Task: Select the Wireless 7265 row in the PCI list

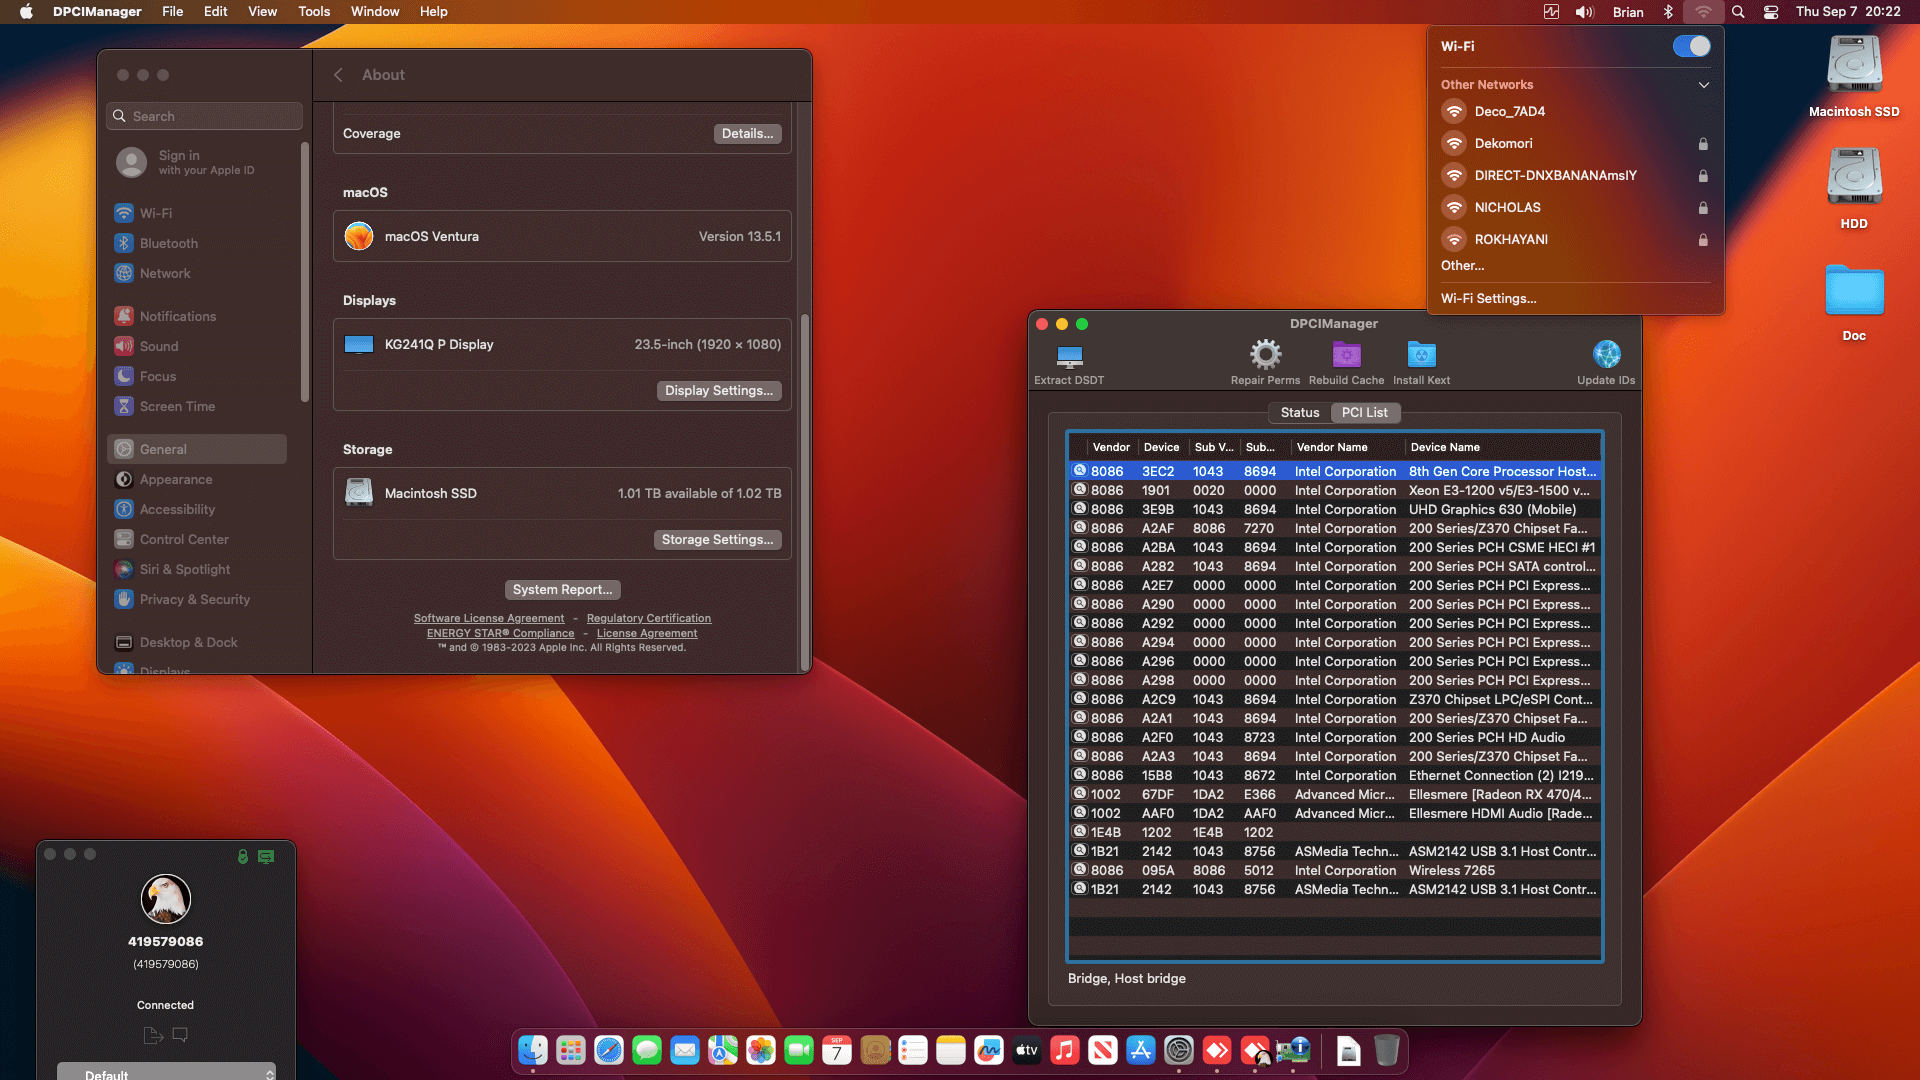Action: click(1400, 870)
